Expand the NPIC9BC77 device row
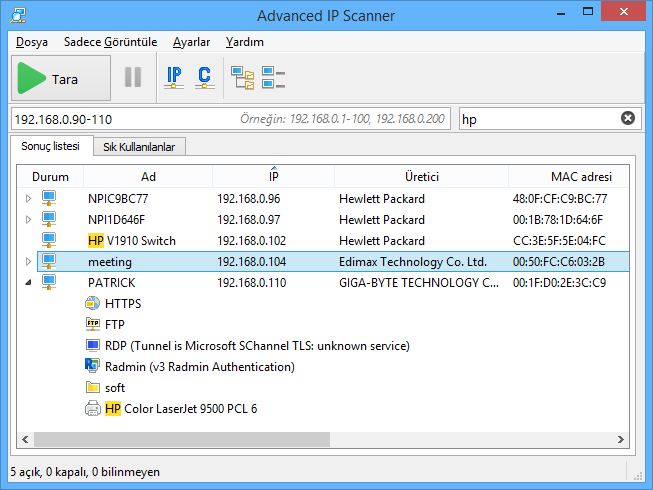 click(28, 199)
